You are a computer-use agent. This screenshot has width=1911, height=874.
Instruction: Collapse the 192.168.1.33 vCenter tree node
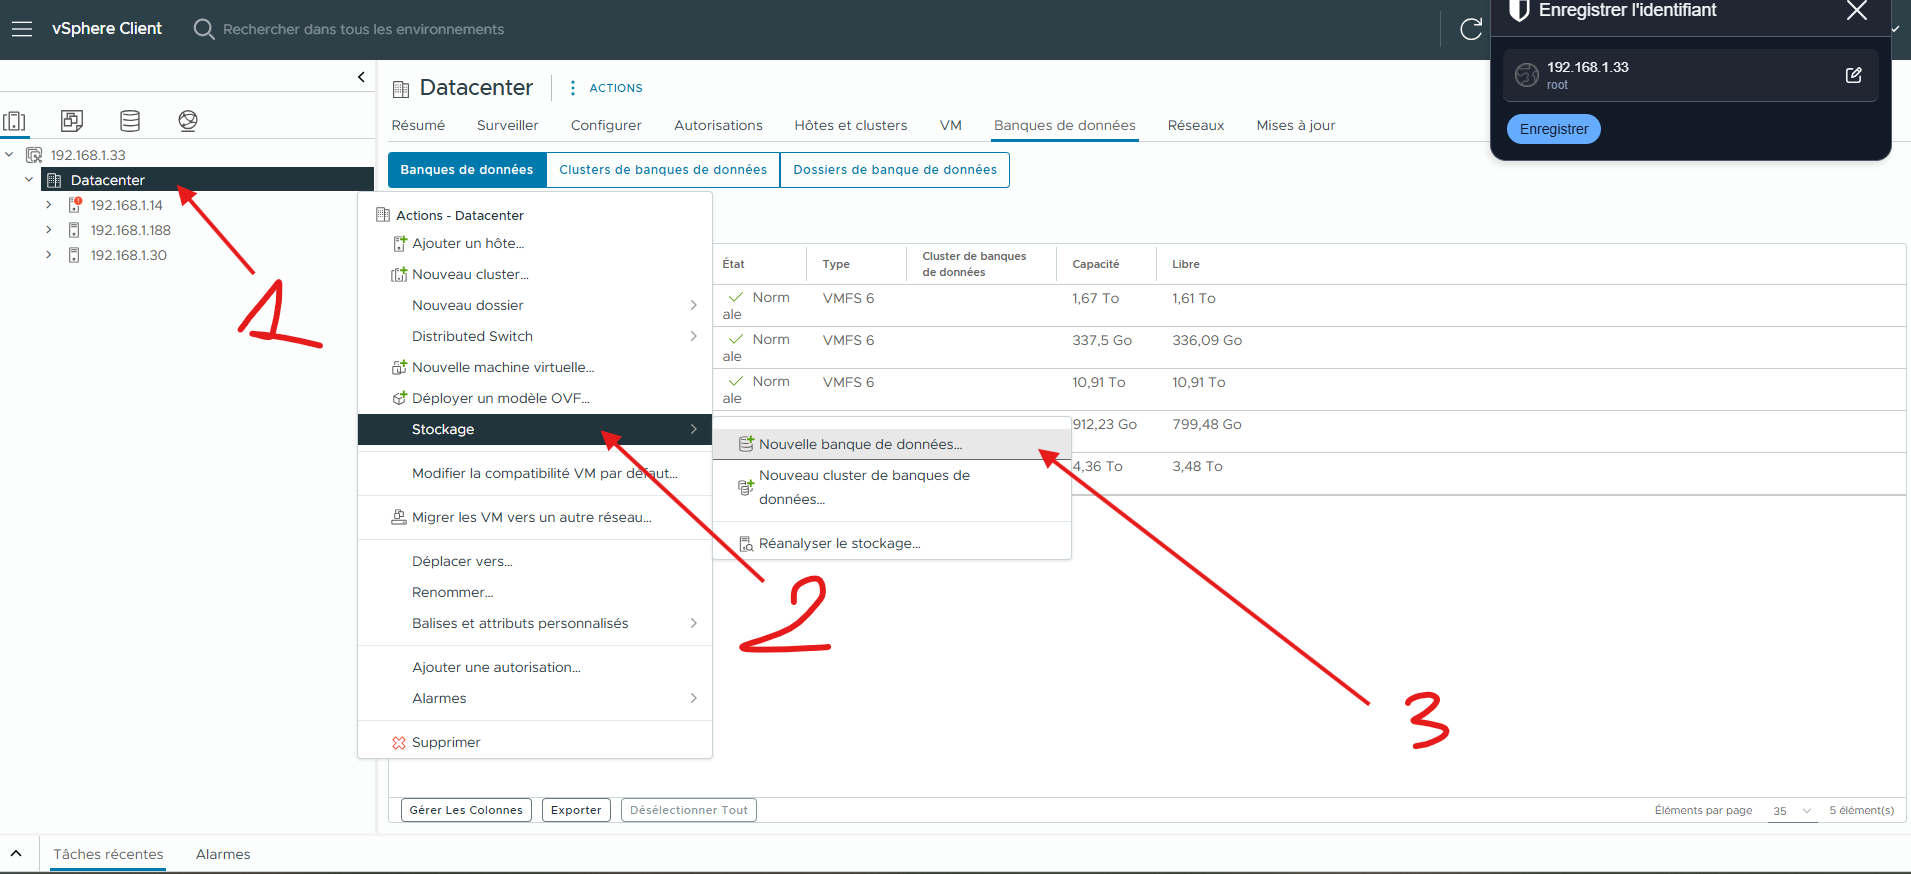(9, 155)
